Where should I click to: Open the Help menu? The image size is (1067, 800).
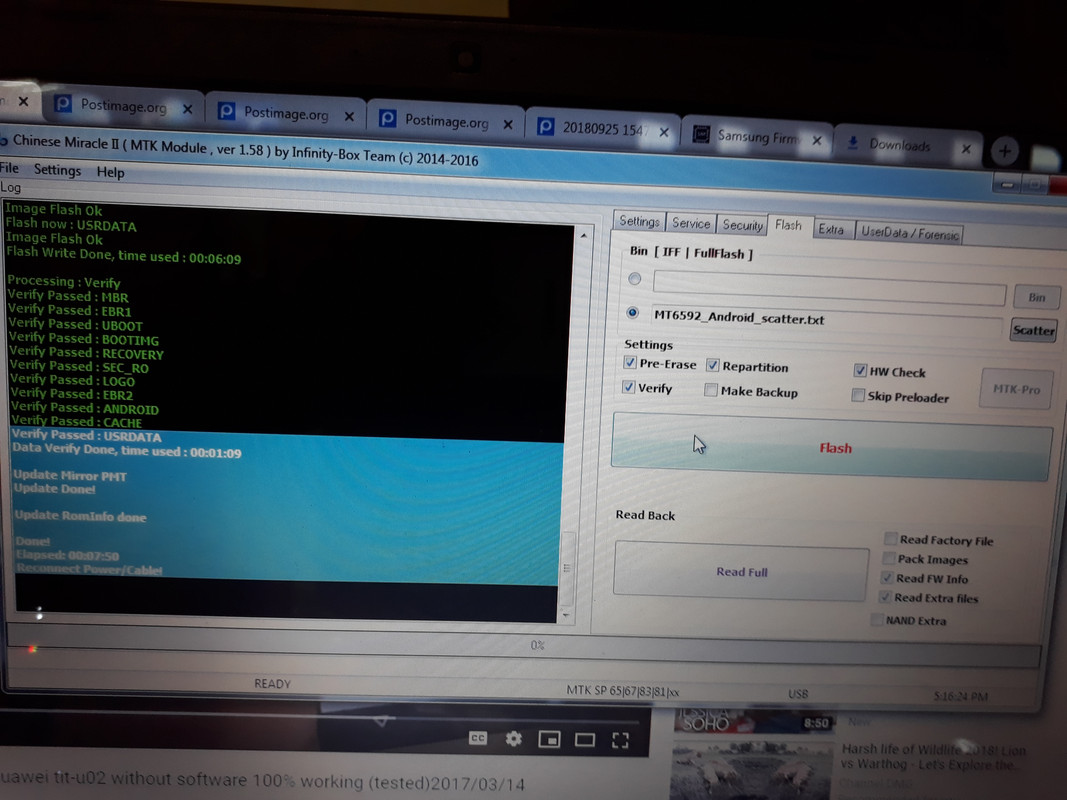[x=110, y=172]
